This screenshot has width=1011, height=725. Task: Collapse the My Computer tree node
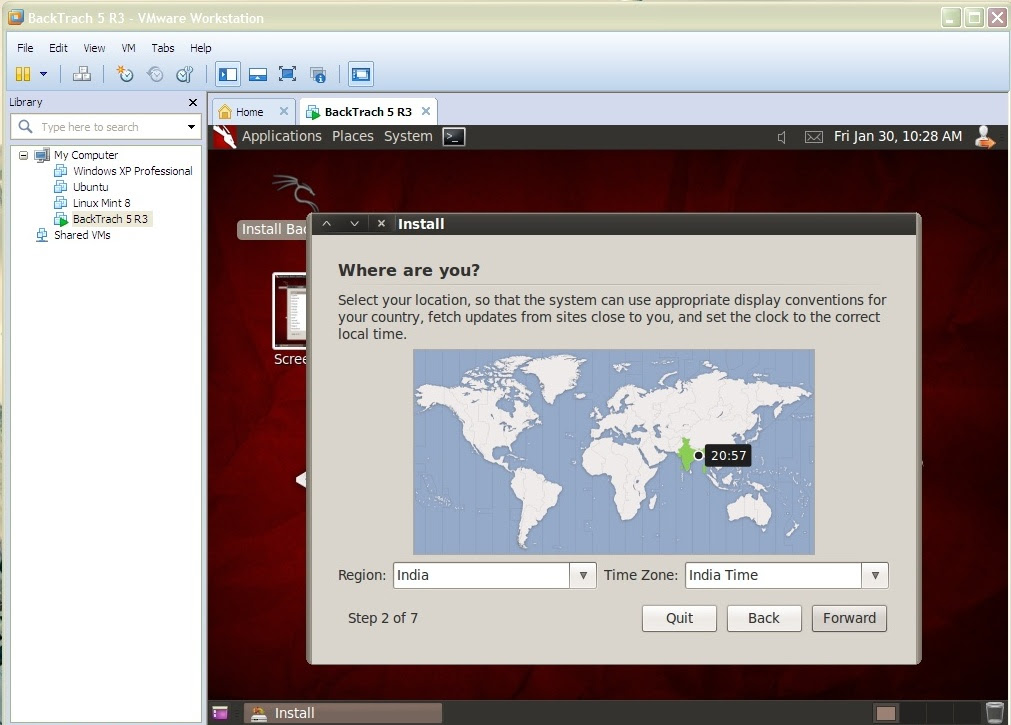(x=23, y=155)
